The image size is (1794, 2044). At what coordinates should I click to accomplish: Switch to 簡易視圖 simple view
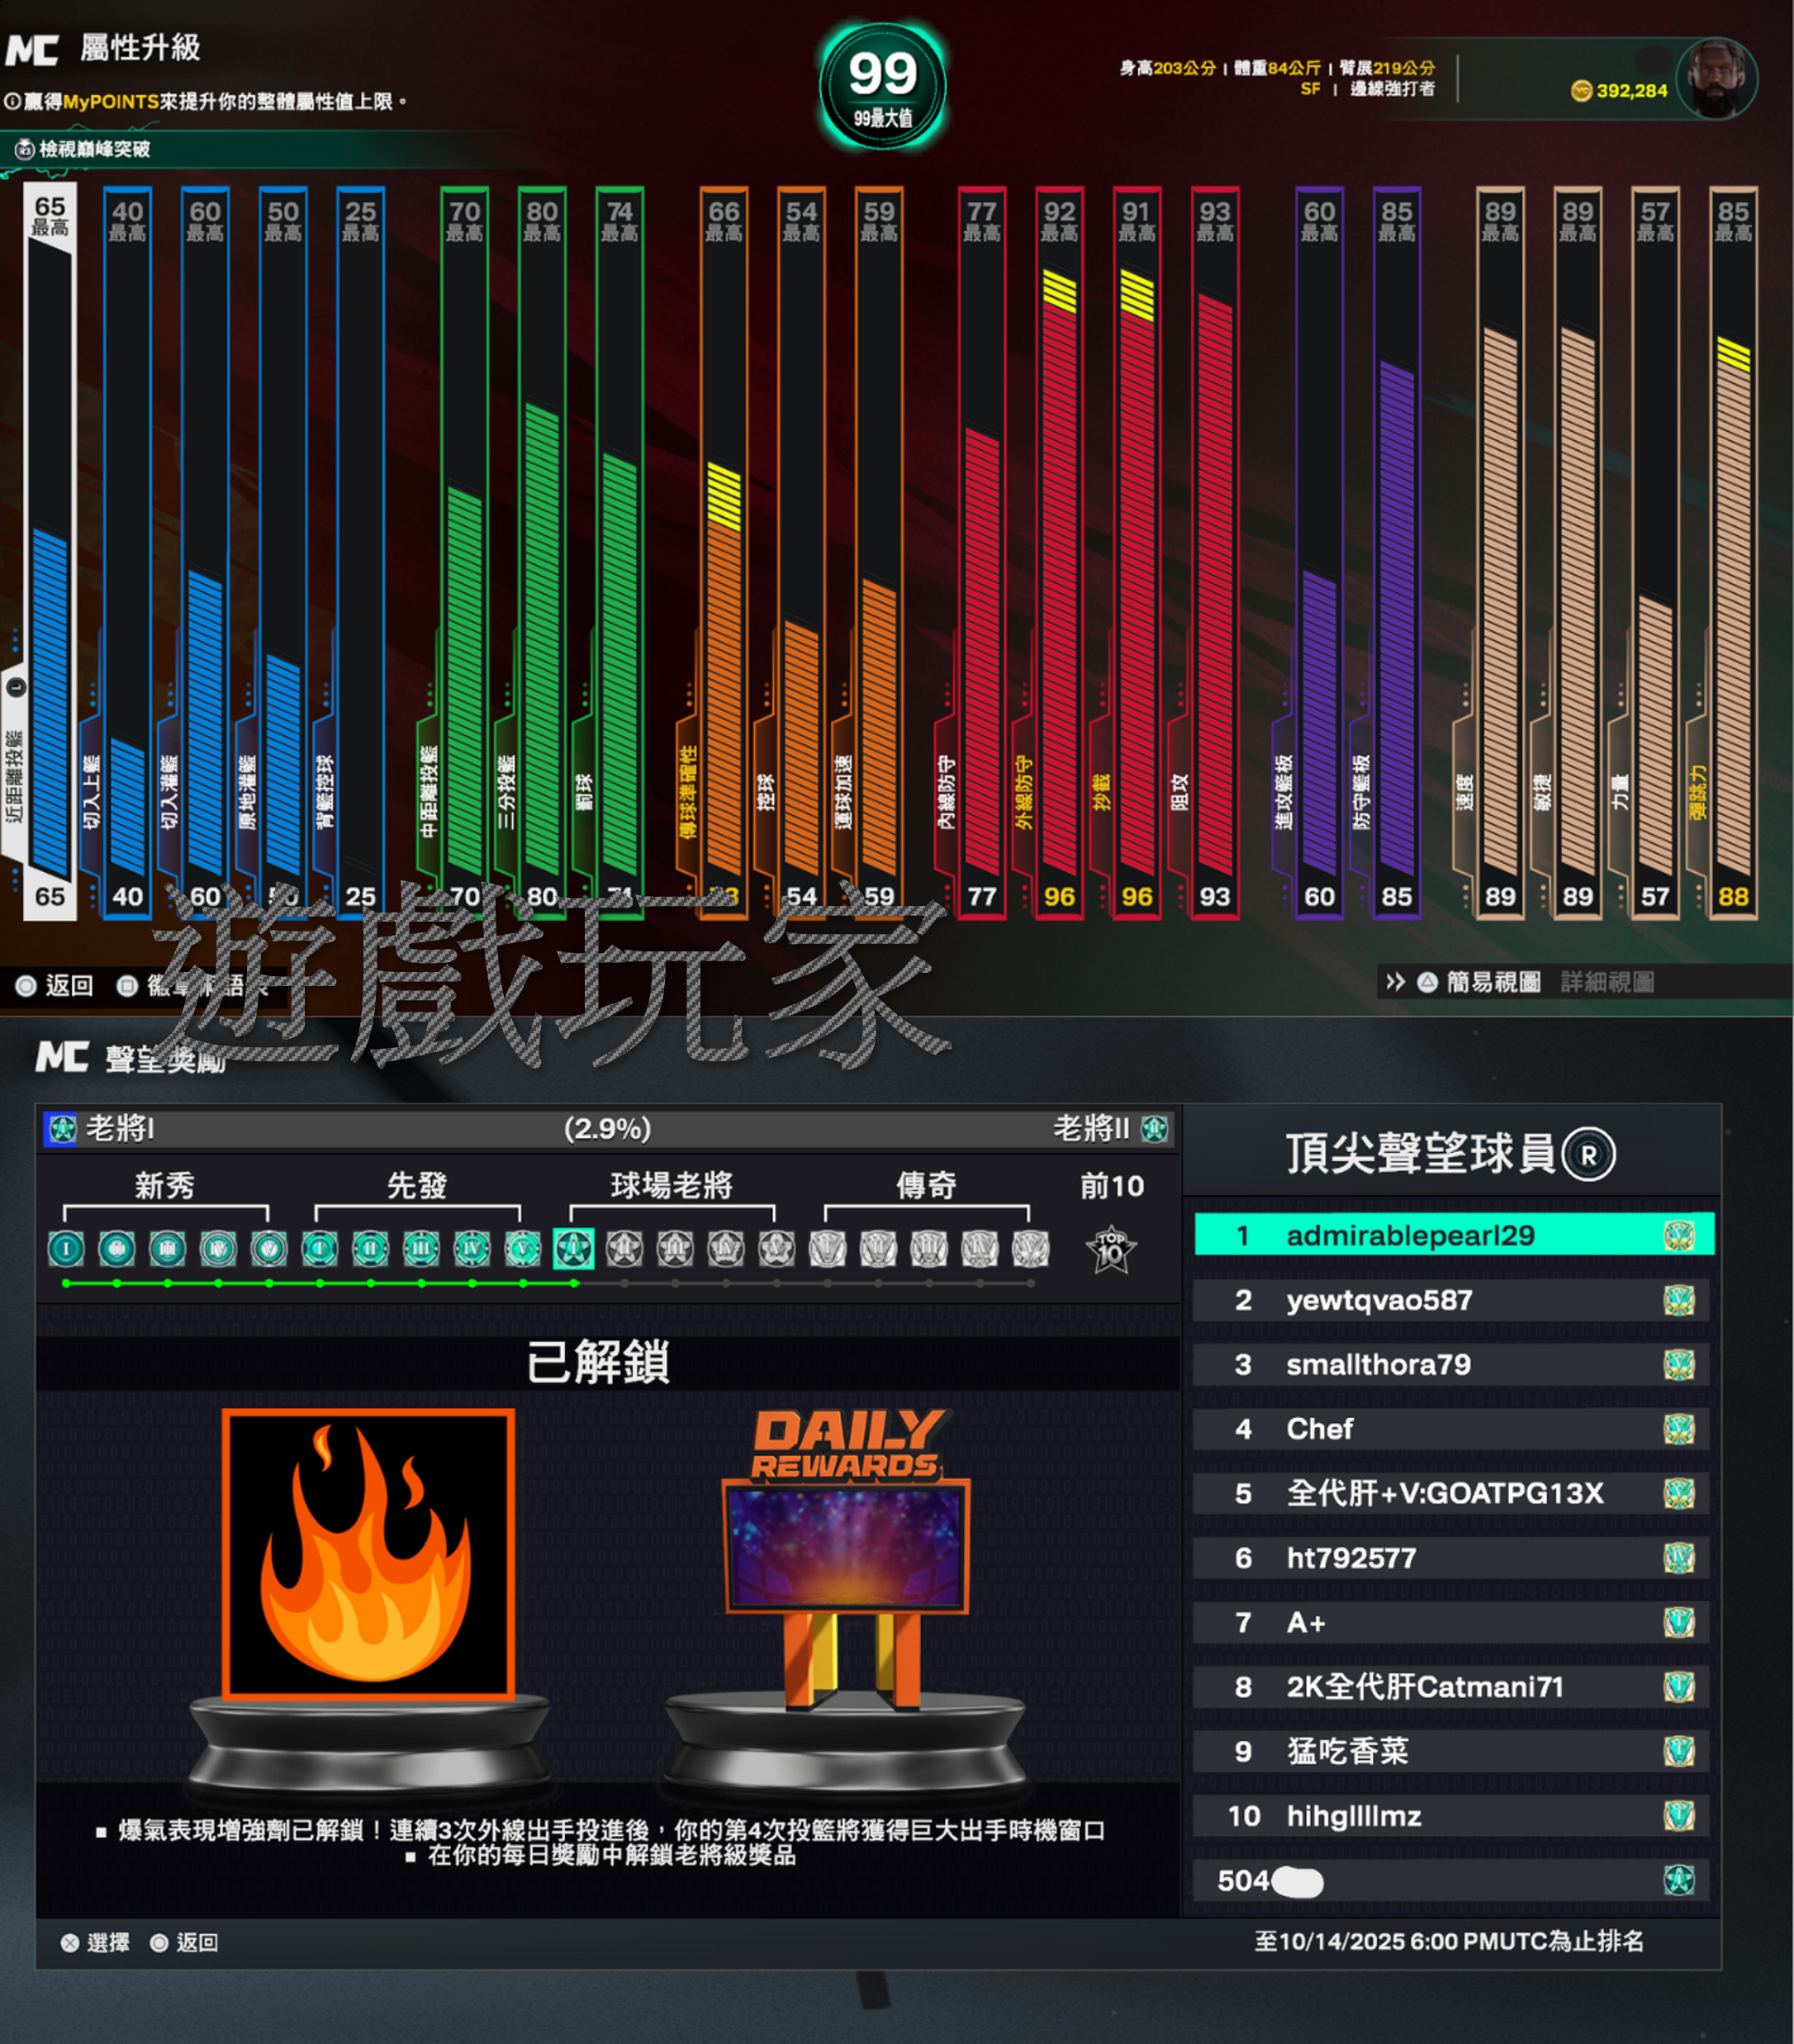[x=1493, y=982]
